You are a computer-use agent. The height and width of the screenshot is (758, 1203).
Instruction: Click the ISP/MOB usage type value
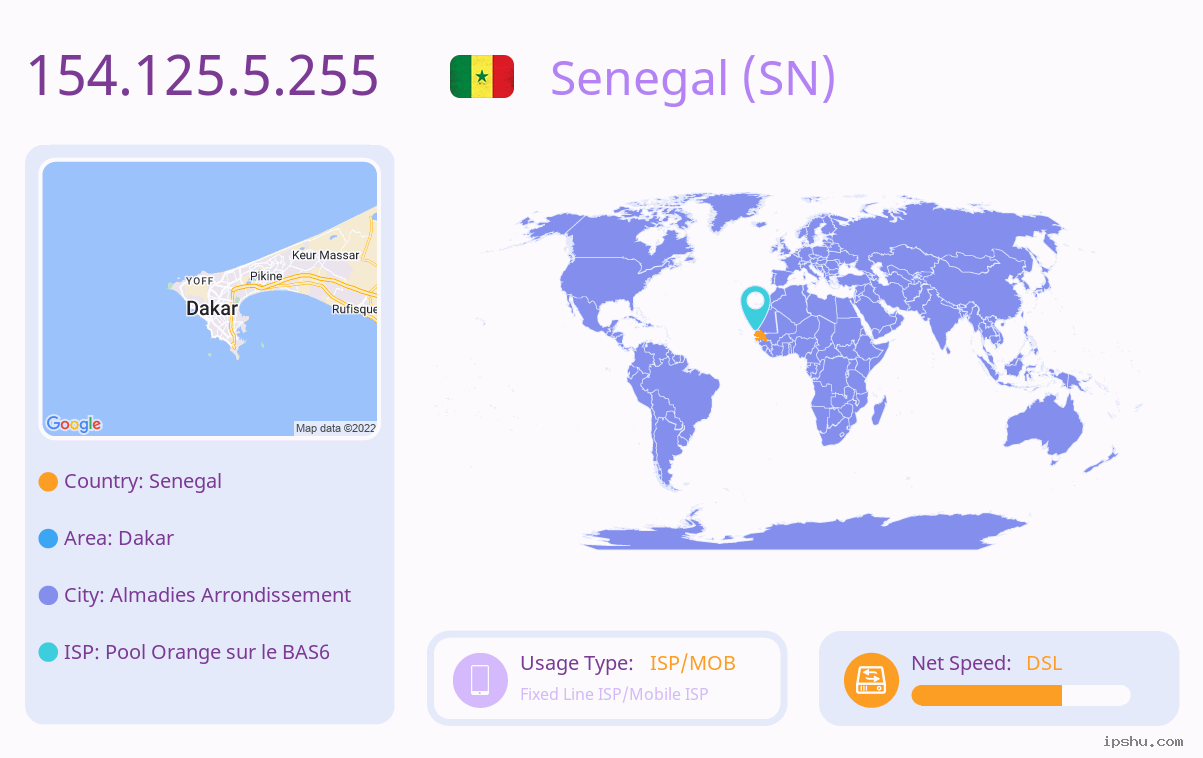point(693,663)
